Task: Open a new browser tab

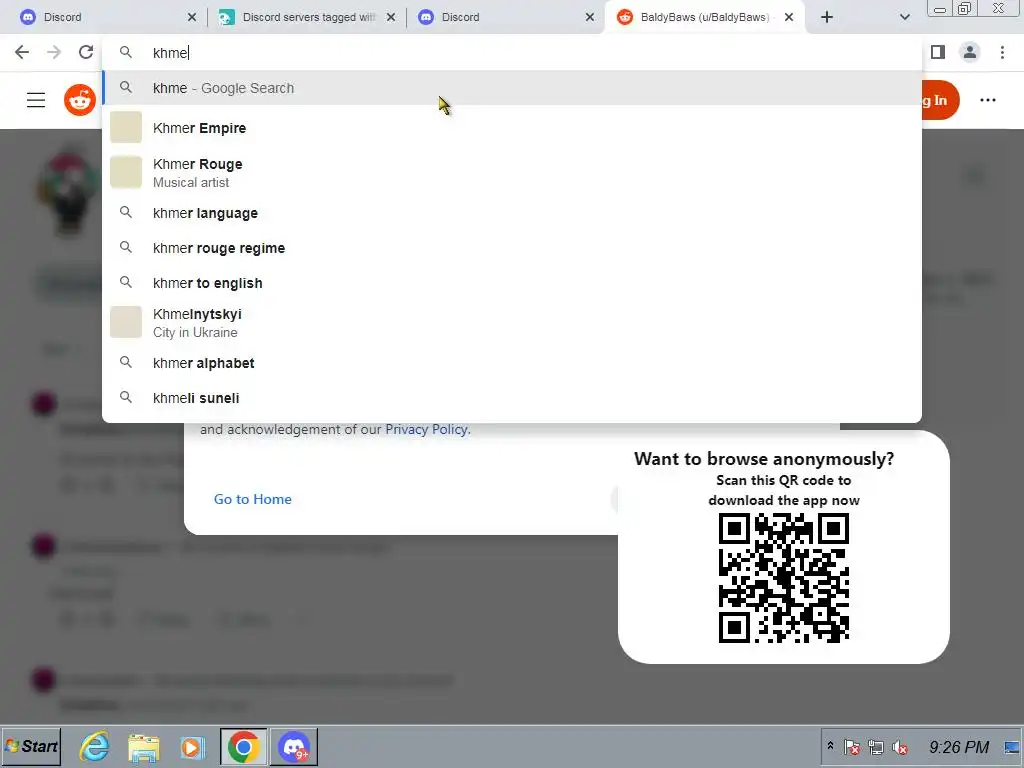Action: coord(827,17)
